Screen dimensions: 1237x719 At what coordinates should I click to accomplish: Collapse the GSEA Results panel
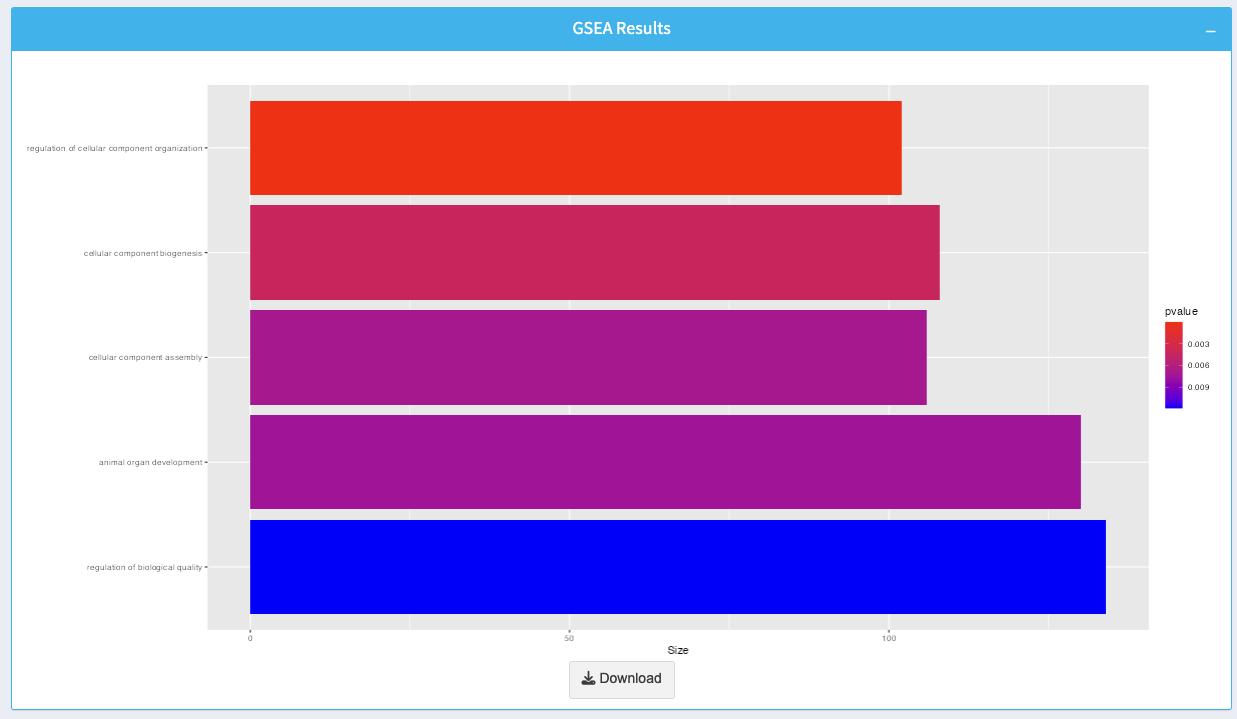point(1210,31)
